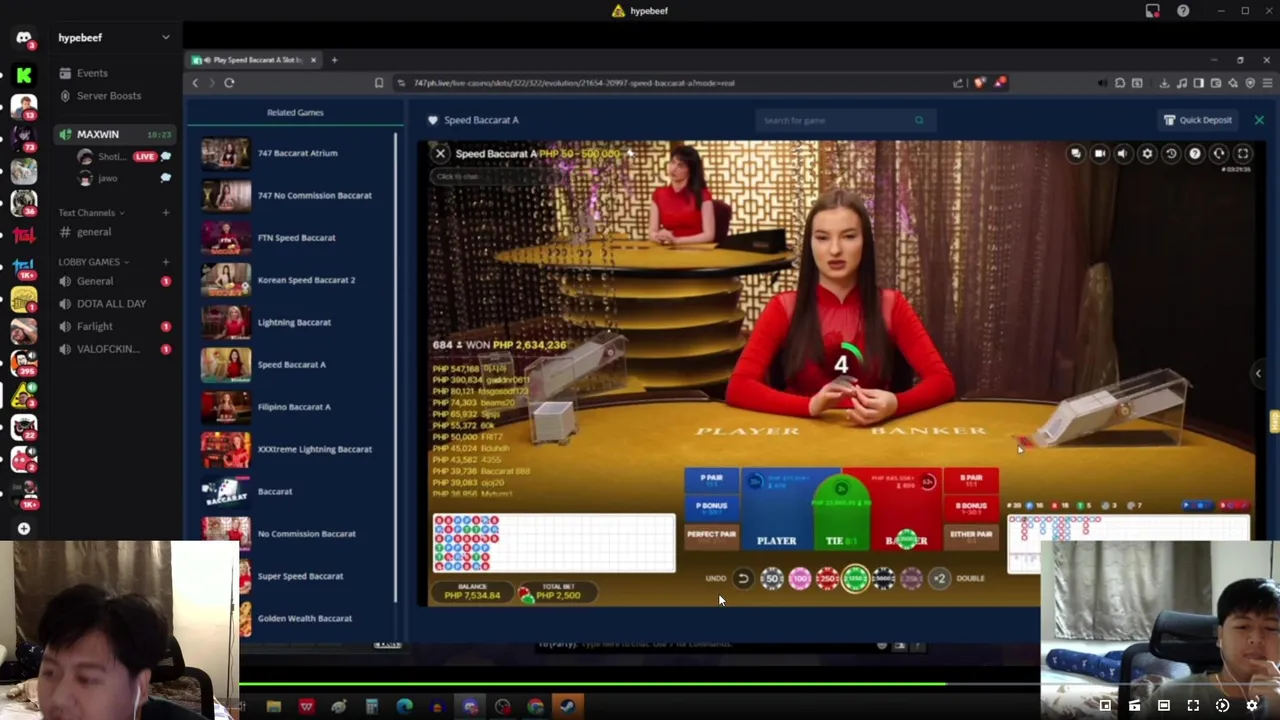
Task: Create channel in LOBBY GAMES category
Action: coord(166,262)
